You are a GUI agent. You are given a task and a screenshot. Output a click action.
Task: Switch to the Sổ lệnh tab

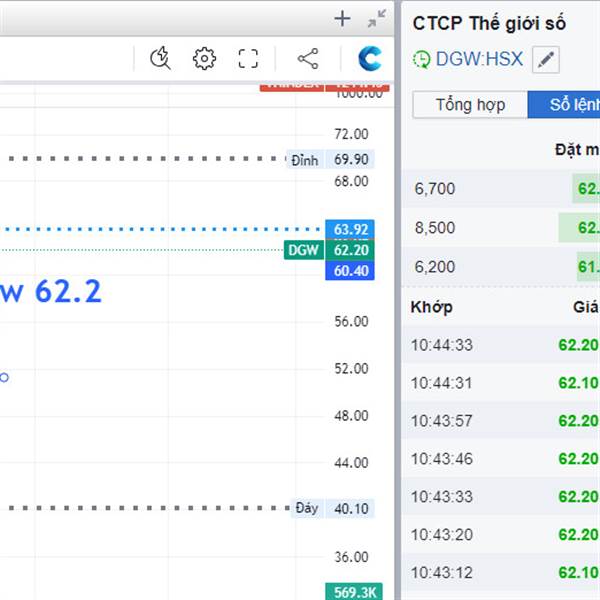point(564,104)
